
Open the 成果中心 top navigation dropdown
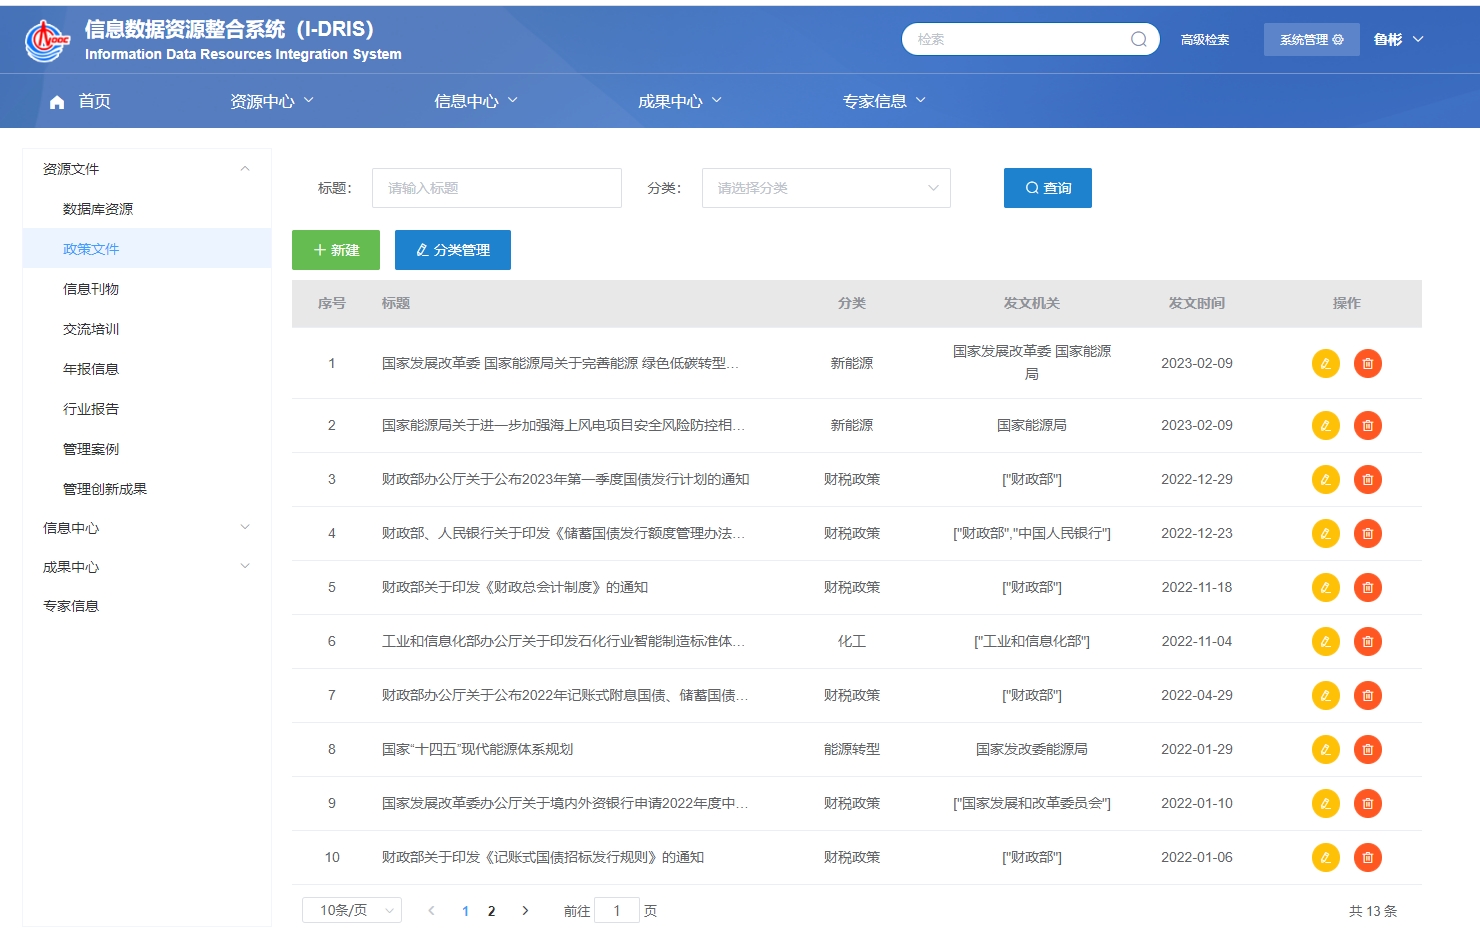pos(680,101)
